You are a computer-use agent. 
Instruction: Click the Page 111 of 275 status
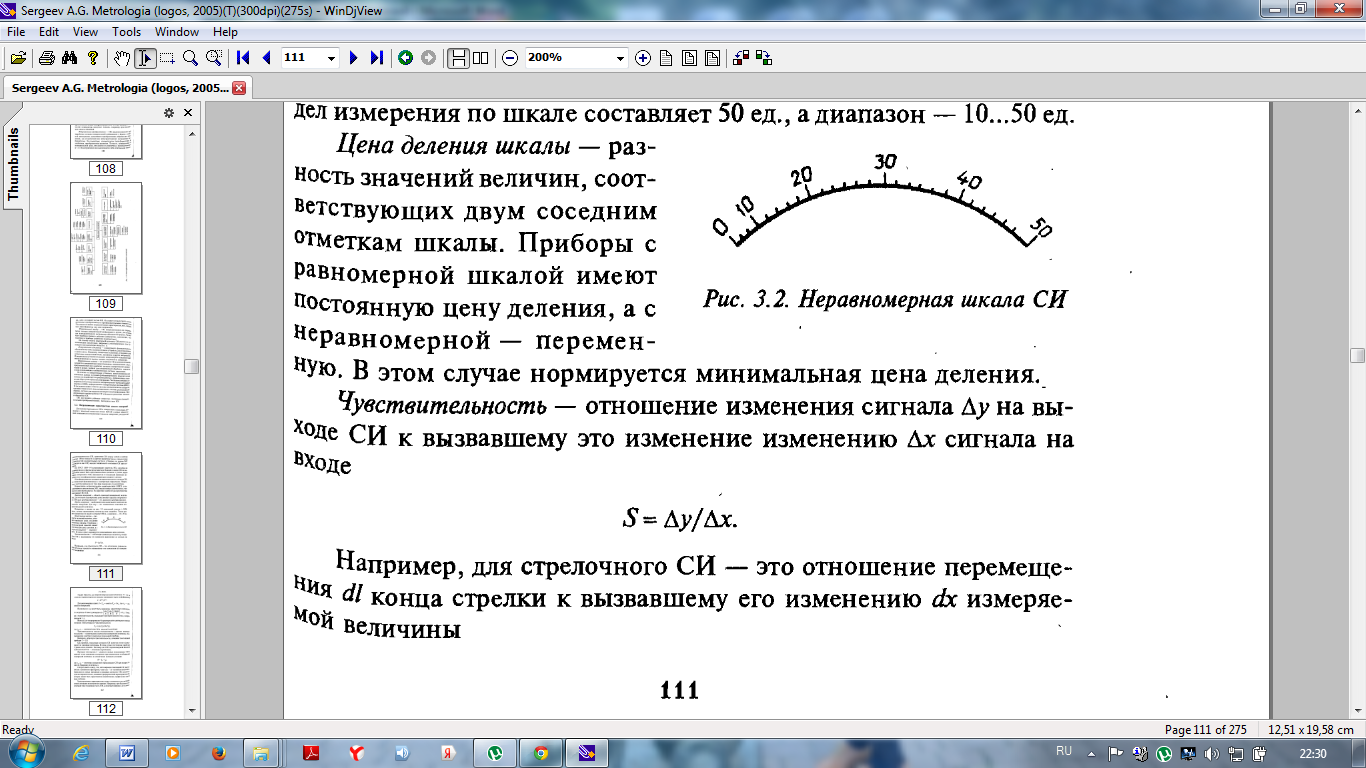(1206, 729)
